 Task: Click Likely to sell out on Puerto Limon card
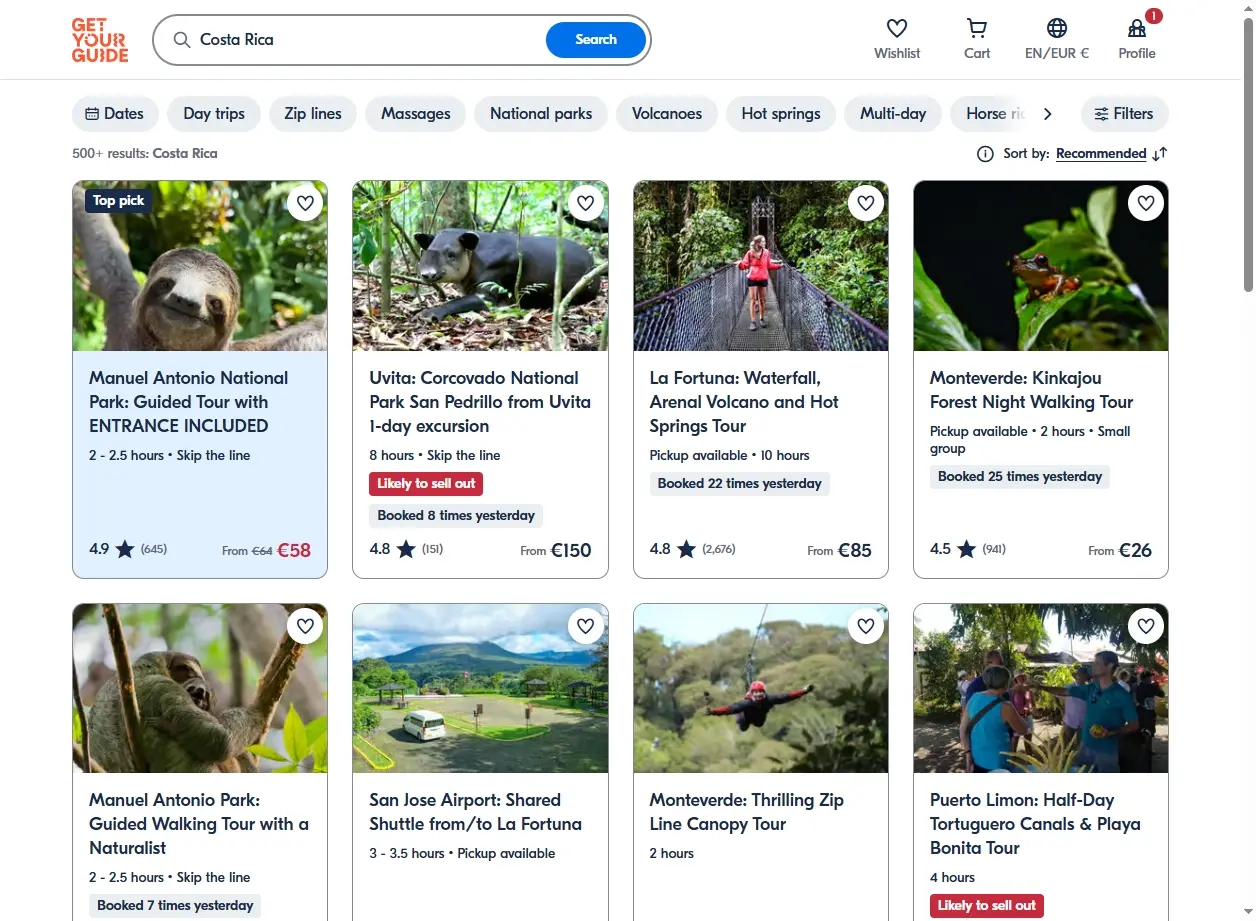pos(987,906)
